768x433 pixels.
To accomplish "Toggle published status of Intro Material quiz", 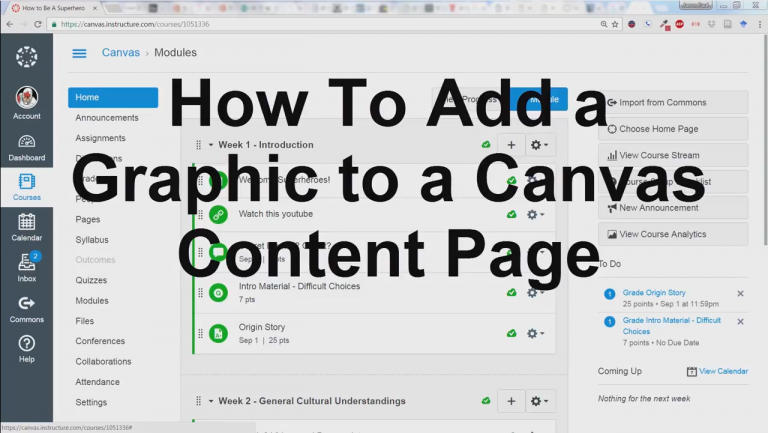I will 511,292.
